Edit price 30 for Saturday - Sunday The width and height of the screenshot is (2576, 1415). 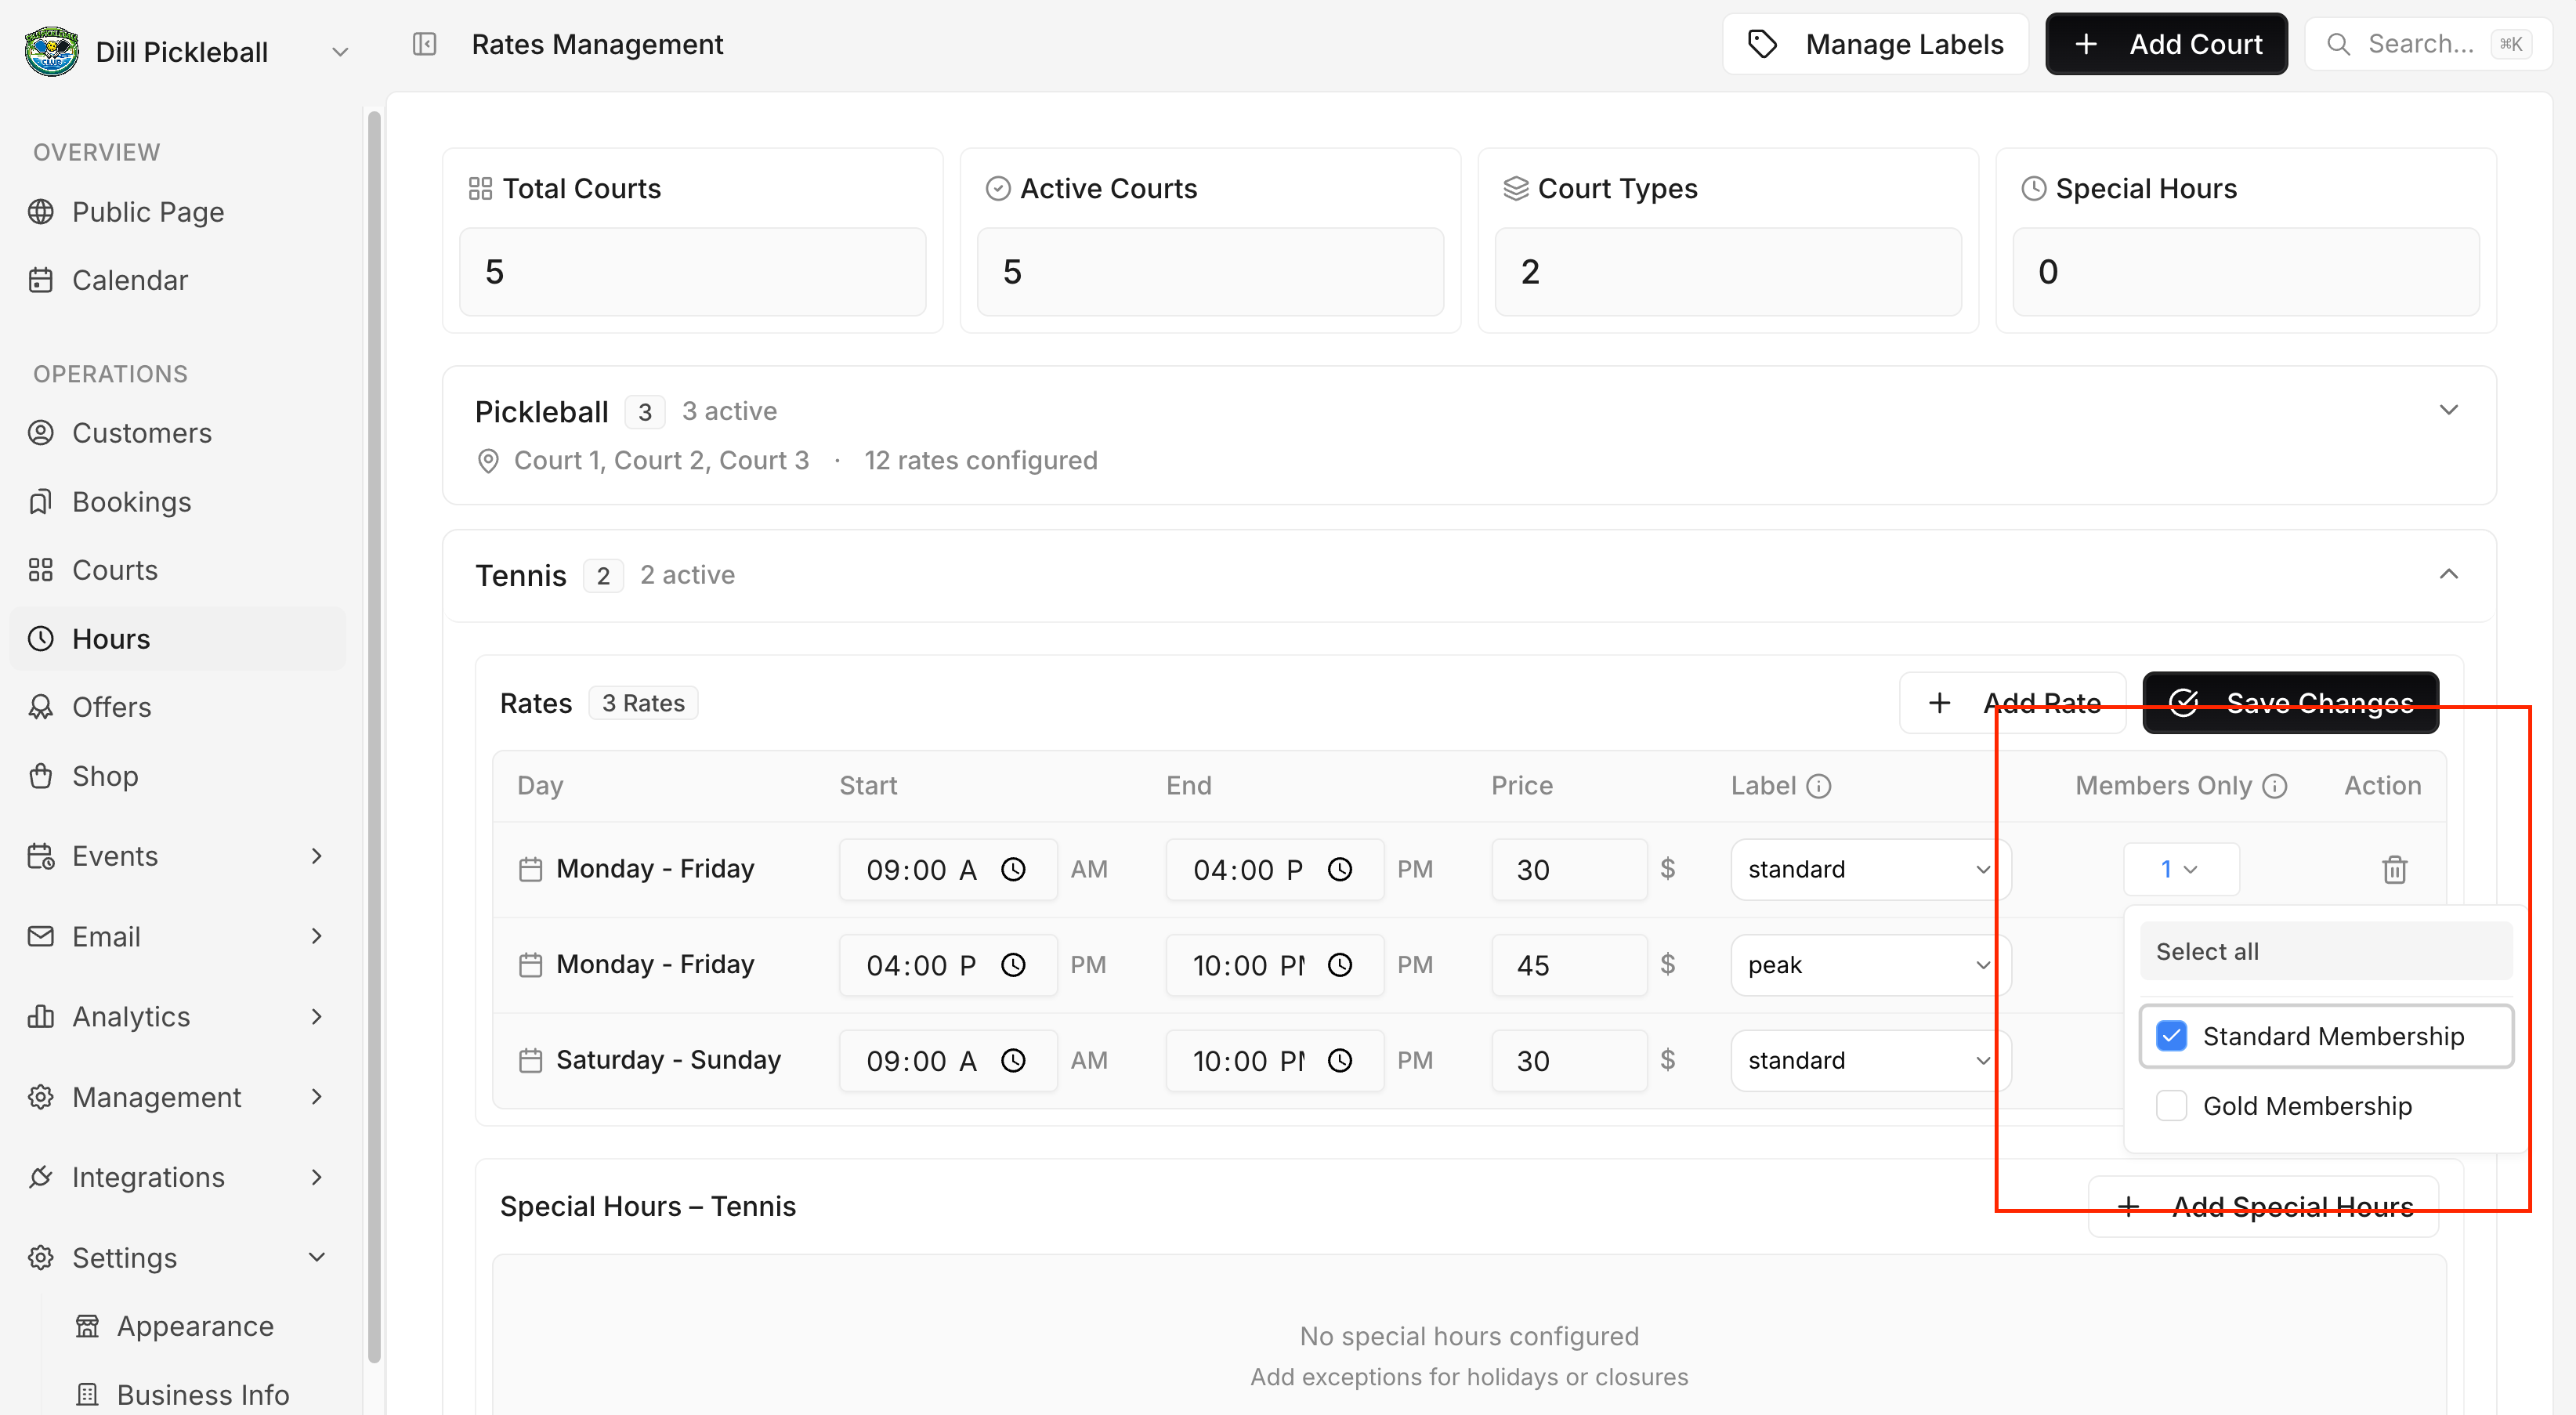1569,1060
